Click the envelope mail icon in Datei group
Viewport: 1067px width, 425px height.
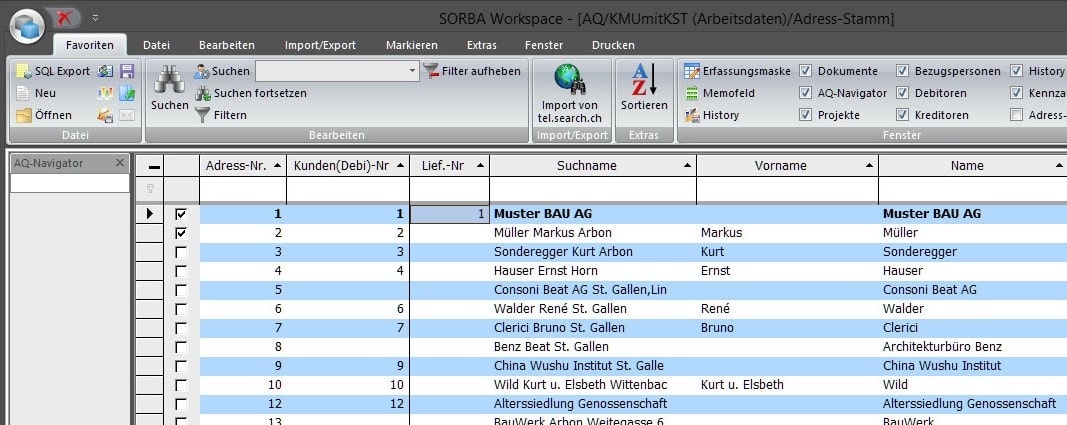pyautogui.click(x=127, y=115)
